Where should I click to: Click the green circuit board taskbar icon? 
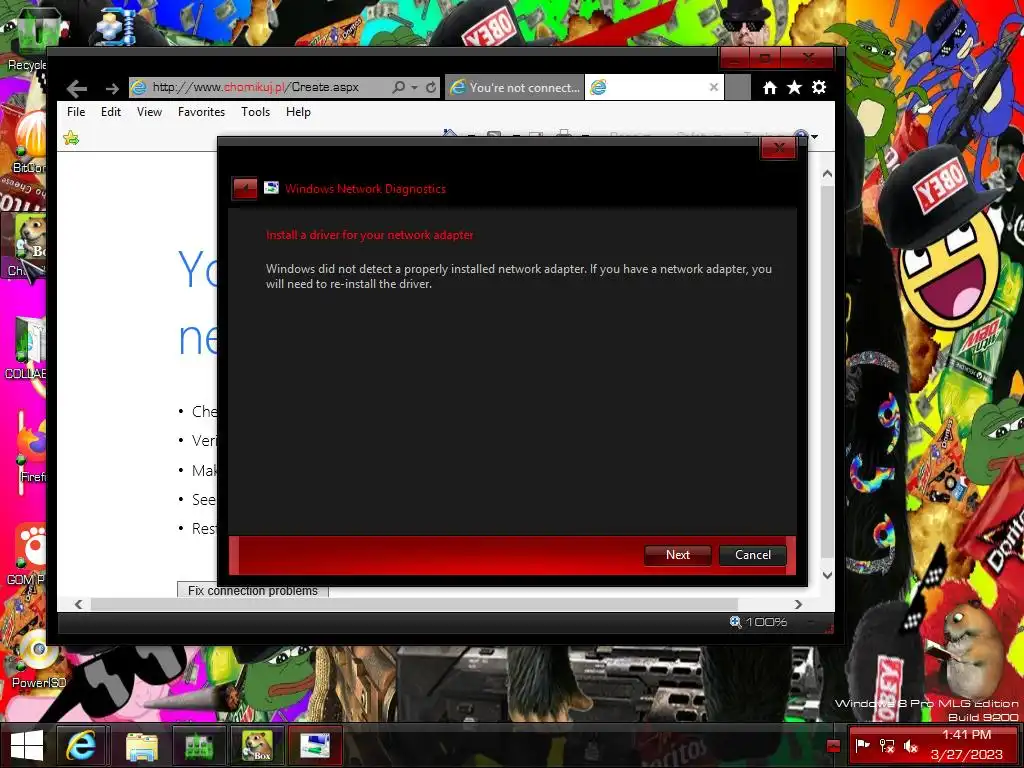tap(199, 746)
